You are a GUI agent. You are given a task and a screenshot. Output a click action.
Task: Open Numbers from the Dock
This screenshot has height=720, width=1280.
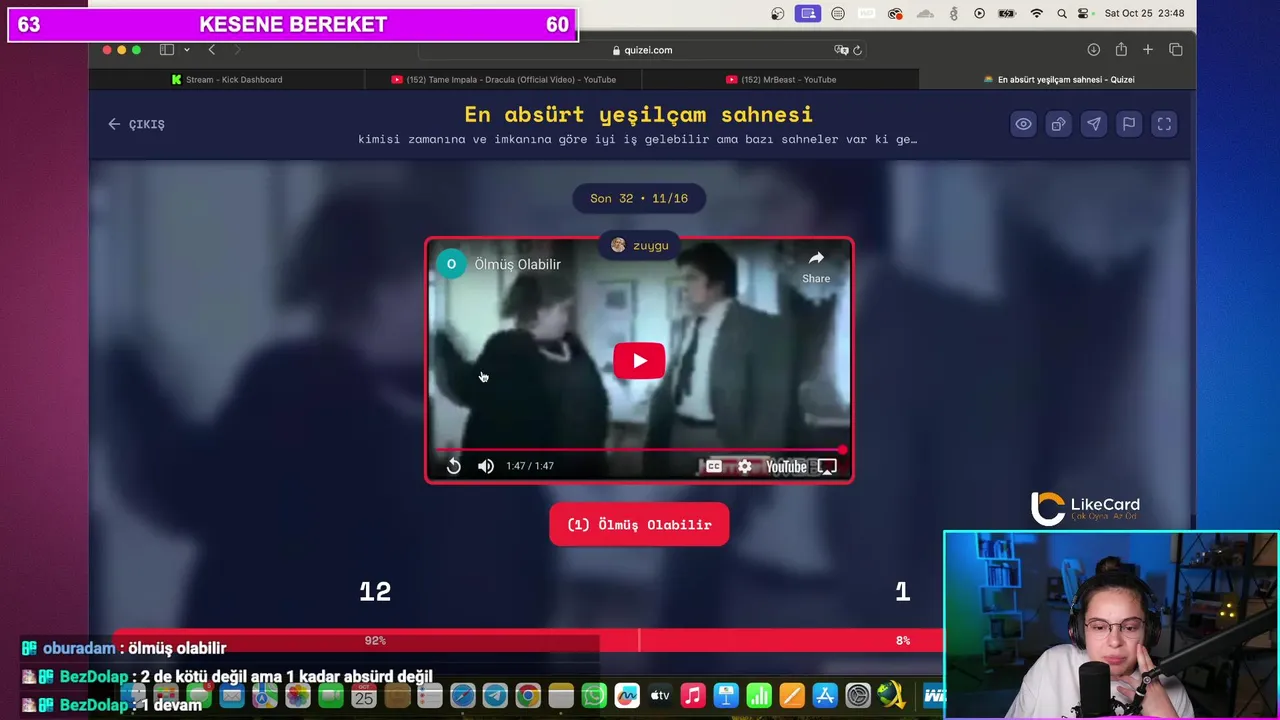pos(759,696)
